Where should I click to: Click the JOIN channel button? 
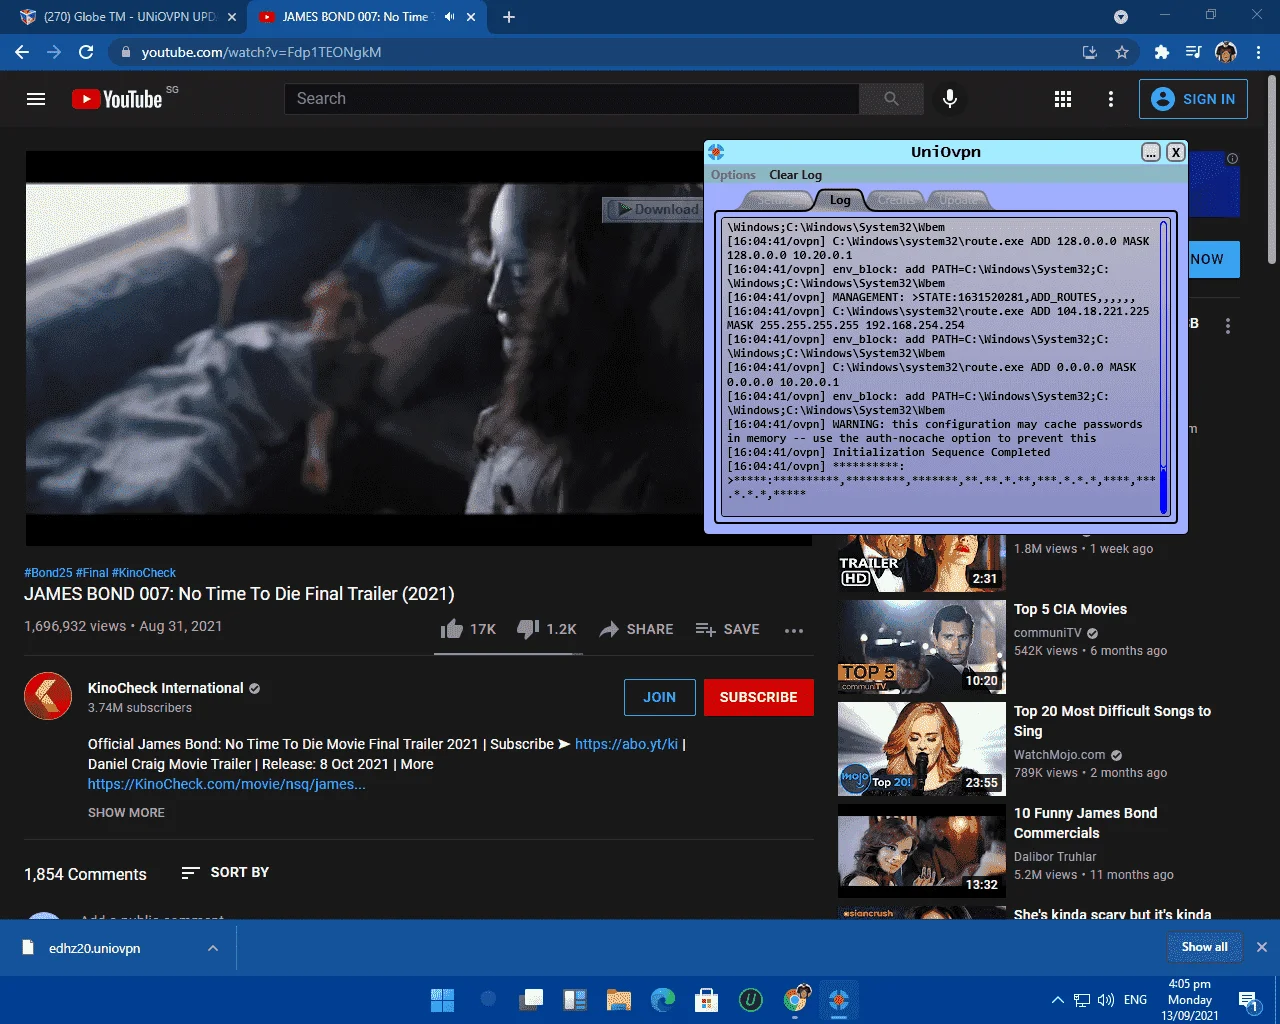pos(659,697)
